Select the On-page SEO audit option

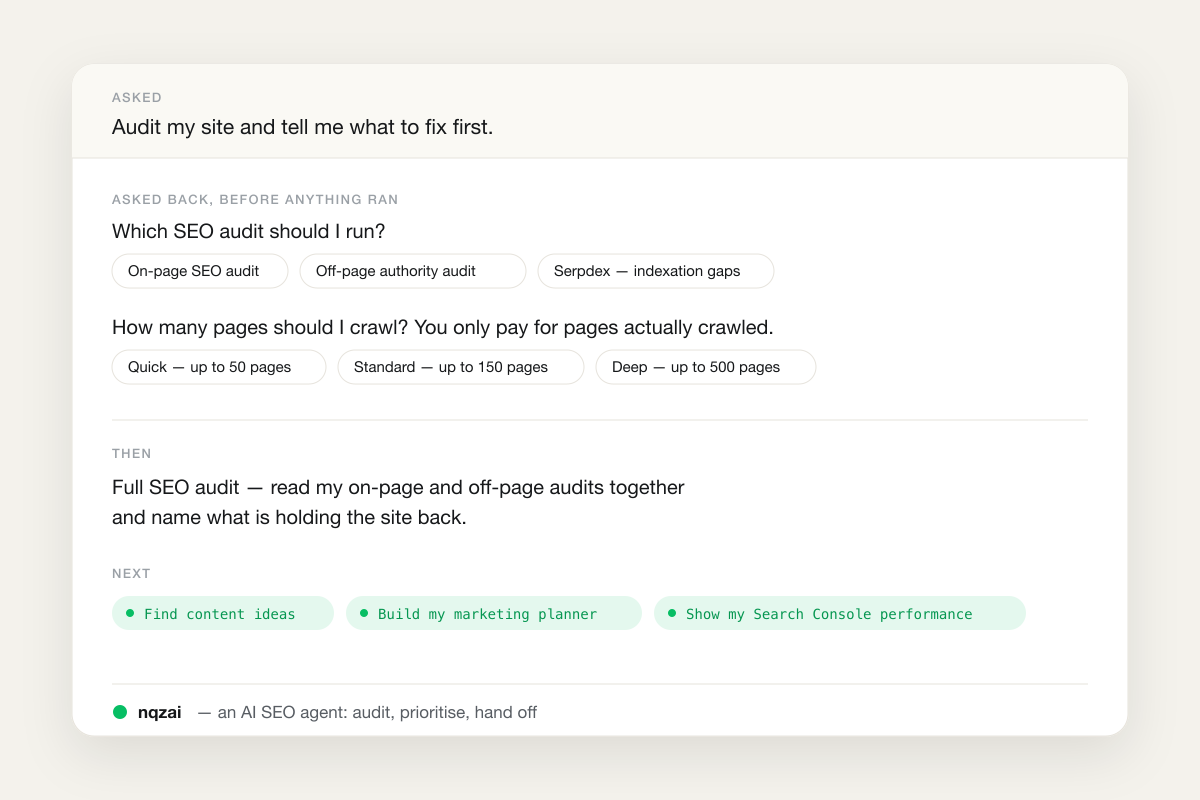[200, 271]
